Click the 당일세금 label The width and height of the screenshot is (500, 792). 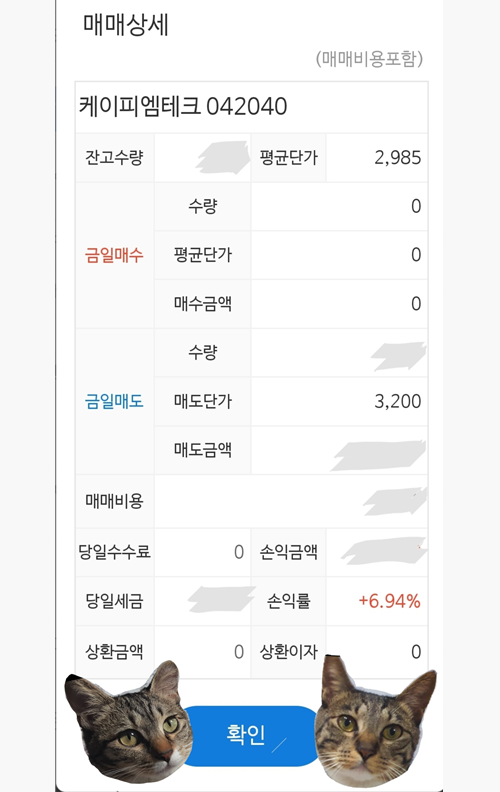click(115, 601)
